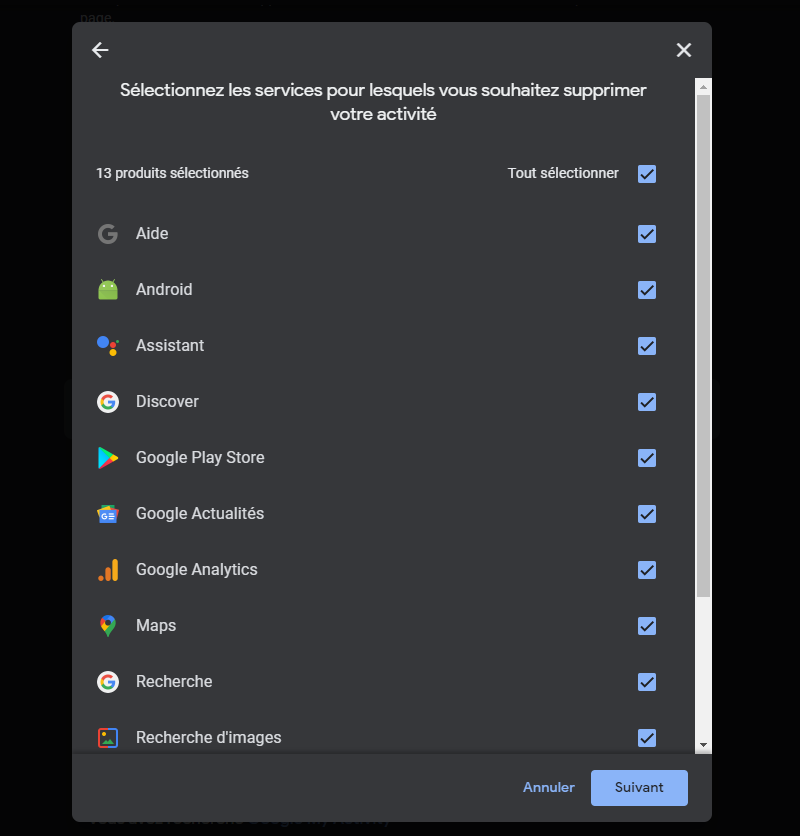This screenshot has width=800, height=836.
Task: Click the Google Play Store icon
Action: [108, 458]
